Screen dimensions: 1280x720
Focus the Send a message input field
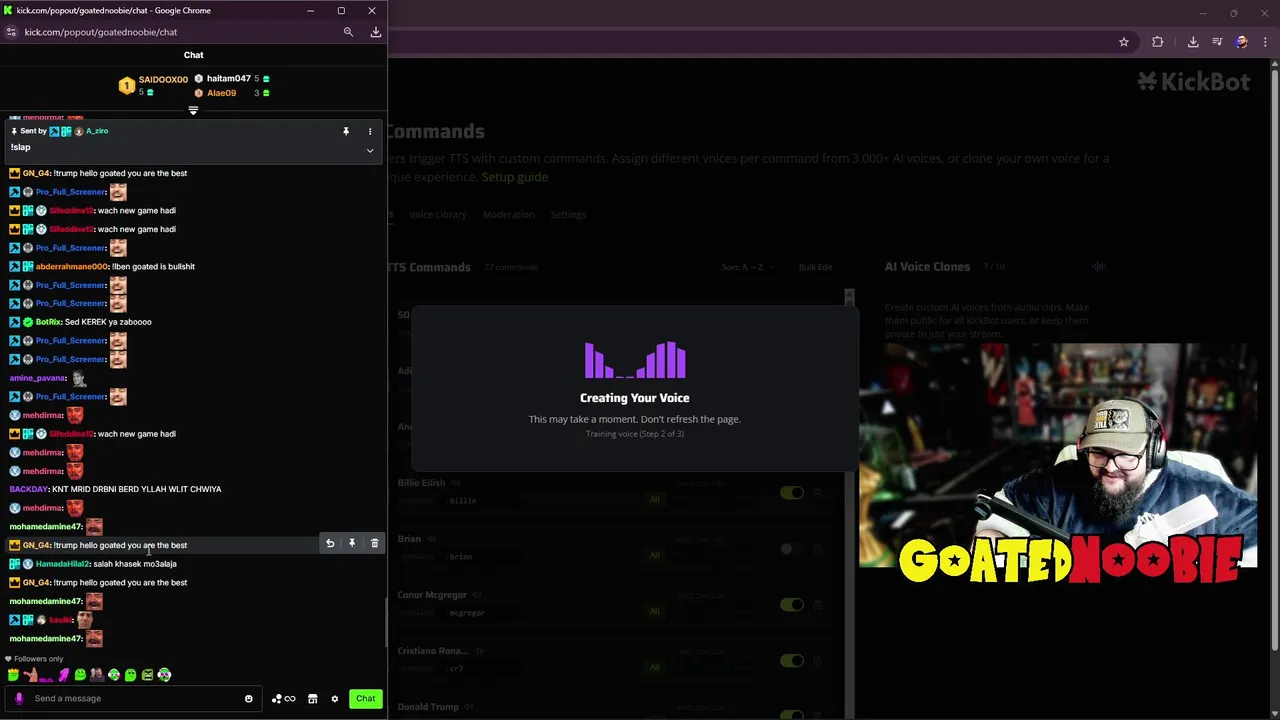tap(135, 698)
